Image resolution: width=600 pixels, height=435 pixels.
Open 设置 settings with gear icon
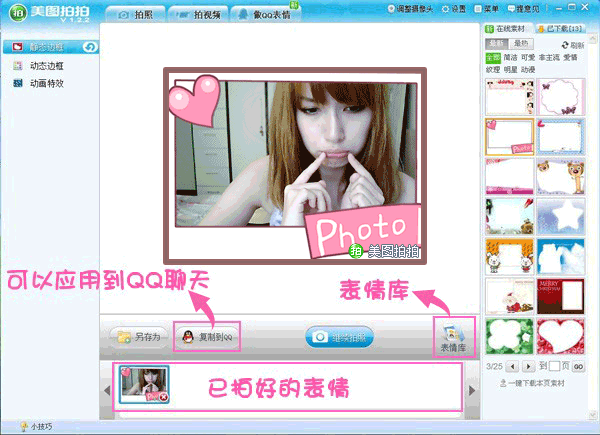click(453, 8)
